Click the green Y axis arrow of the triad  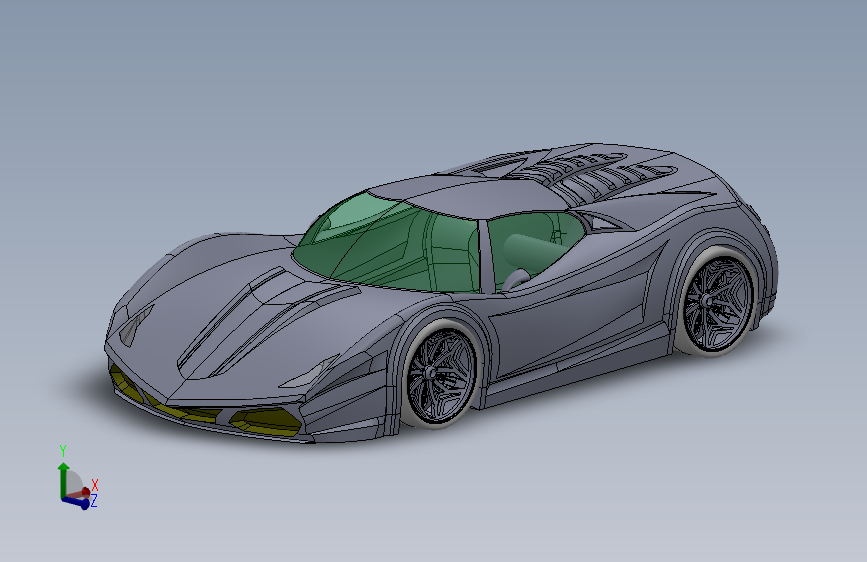point(64,480)
